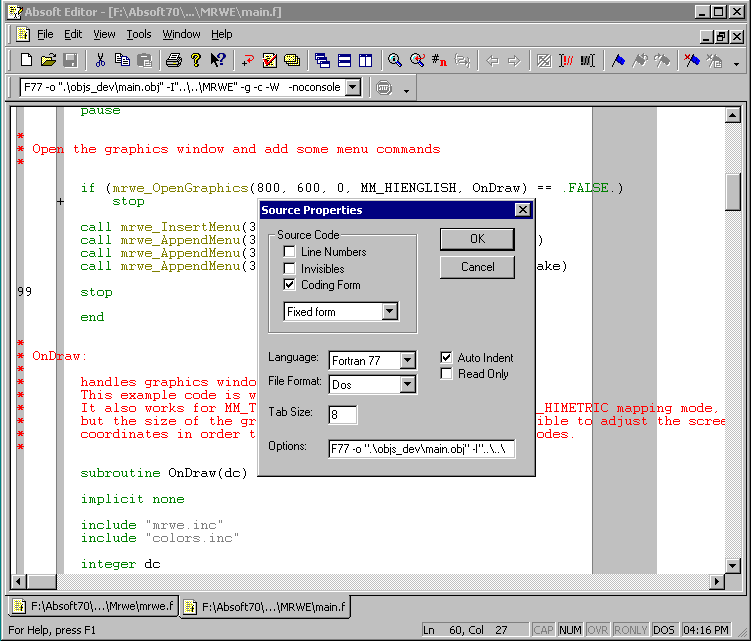
Task: Open the Help menu
Action: [221, 34]
